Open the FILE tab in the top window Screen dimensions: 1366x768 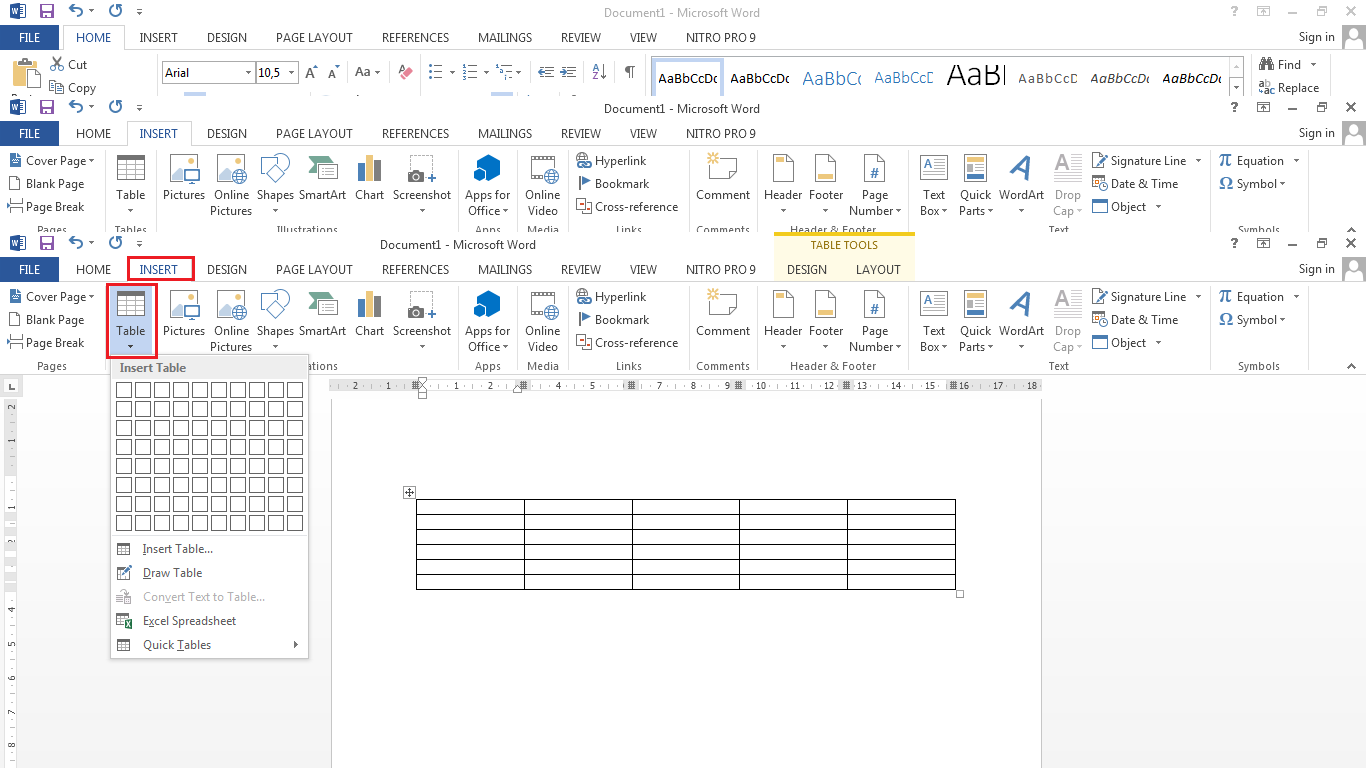point(30,37)
